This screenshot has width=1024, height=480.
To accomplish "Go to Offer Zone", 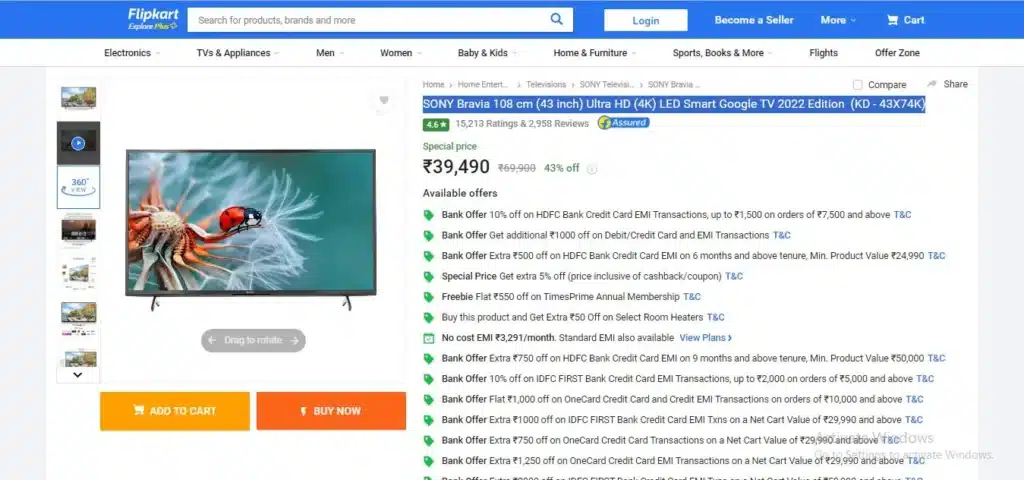I will point(897,53).
